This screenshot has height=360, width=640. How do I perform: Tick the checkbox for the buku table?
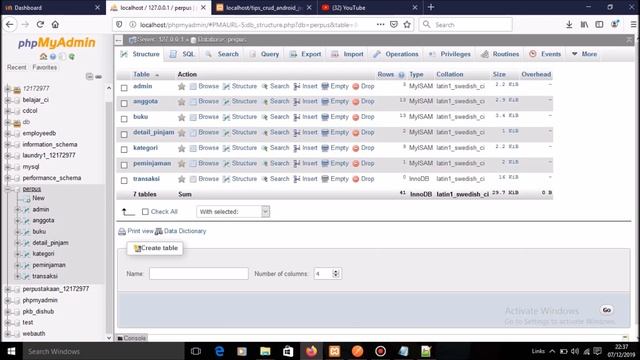coord(124,118)
